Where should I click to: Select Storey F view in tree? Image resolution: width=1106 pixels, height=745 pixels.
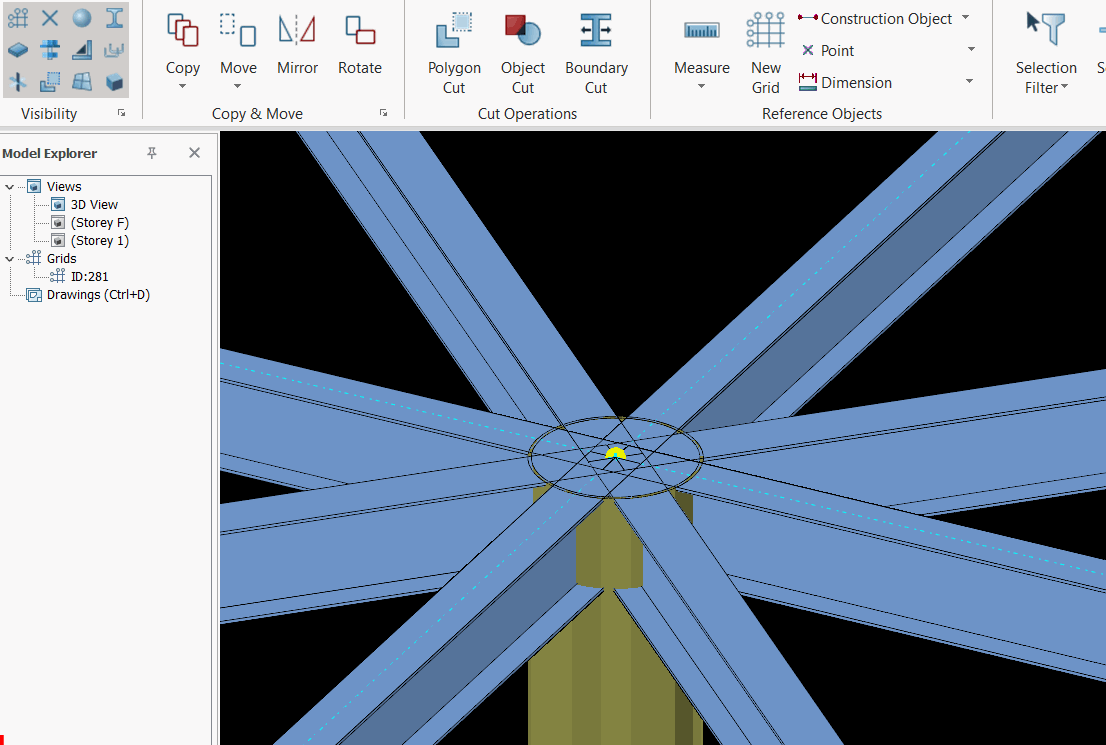[99, 223]
